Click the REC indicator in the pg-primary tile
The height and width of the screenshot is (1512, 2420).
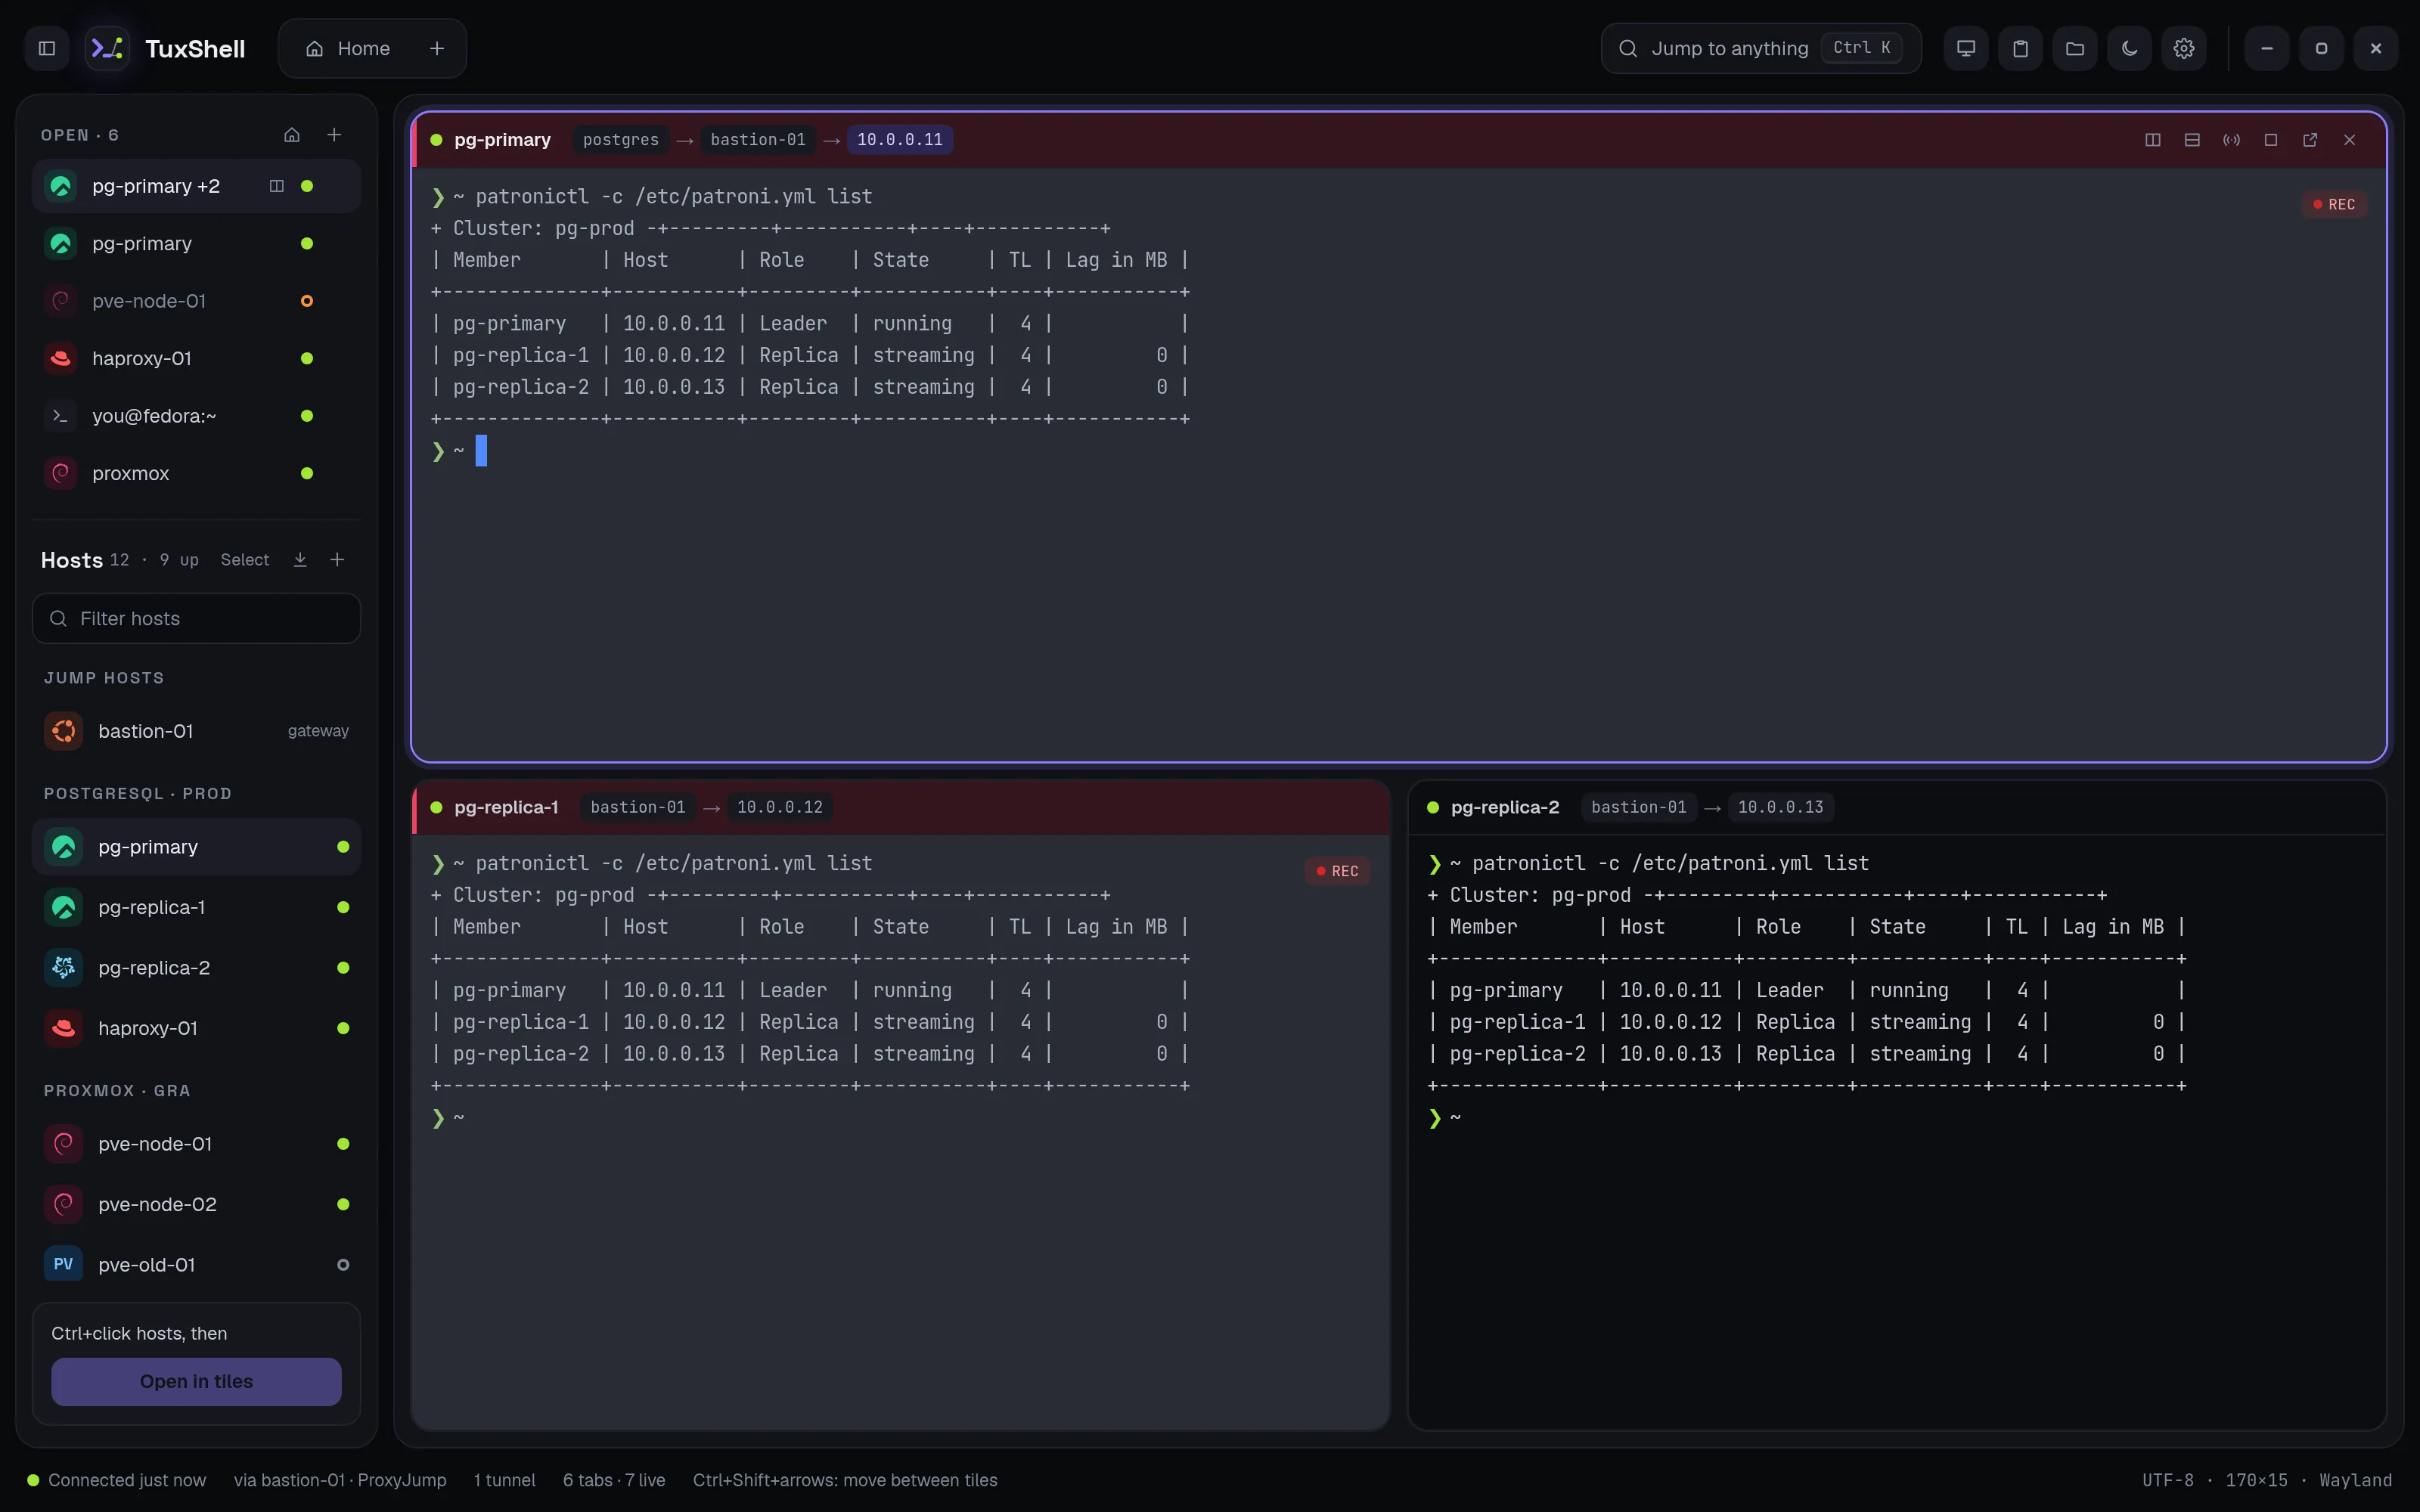point(2334,204)
